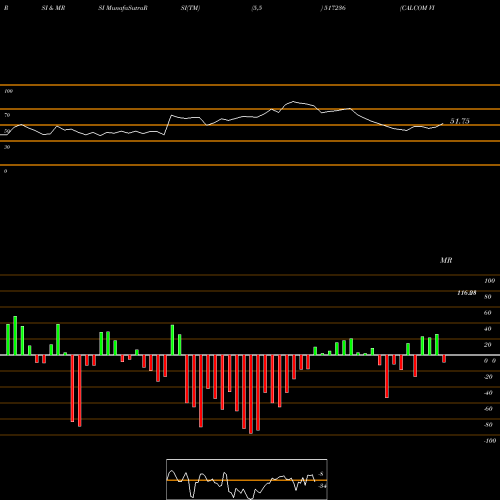Click the RSI 70 axis label
This screenshot has height=500, width=500.
point(7,115)
